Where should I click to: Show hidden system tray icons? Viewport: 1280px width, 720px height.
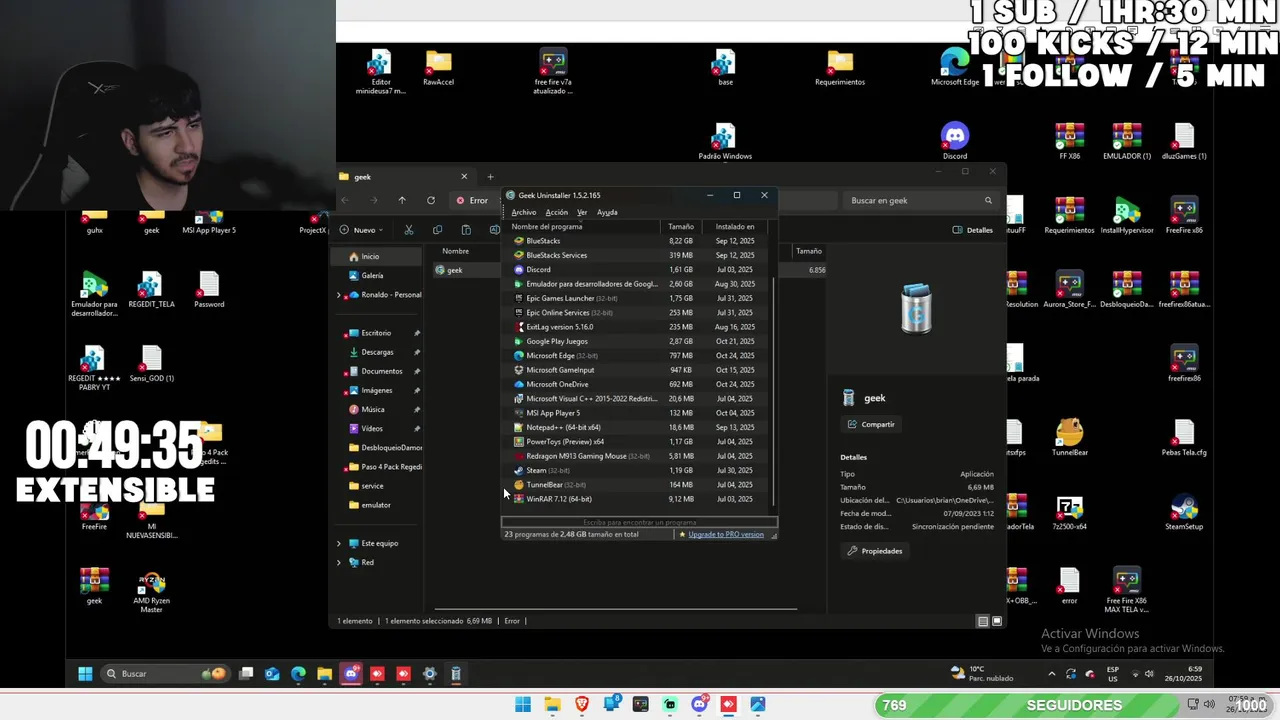[x=1051, y=674]
